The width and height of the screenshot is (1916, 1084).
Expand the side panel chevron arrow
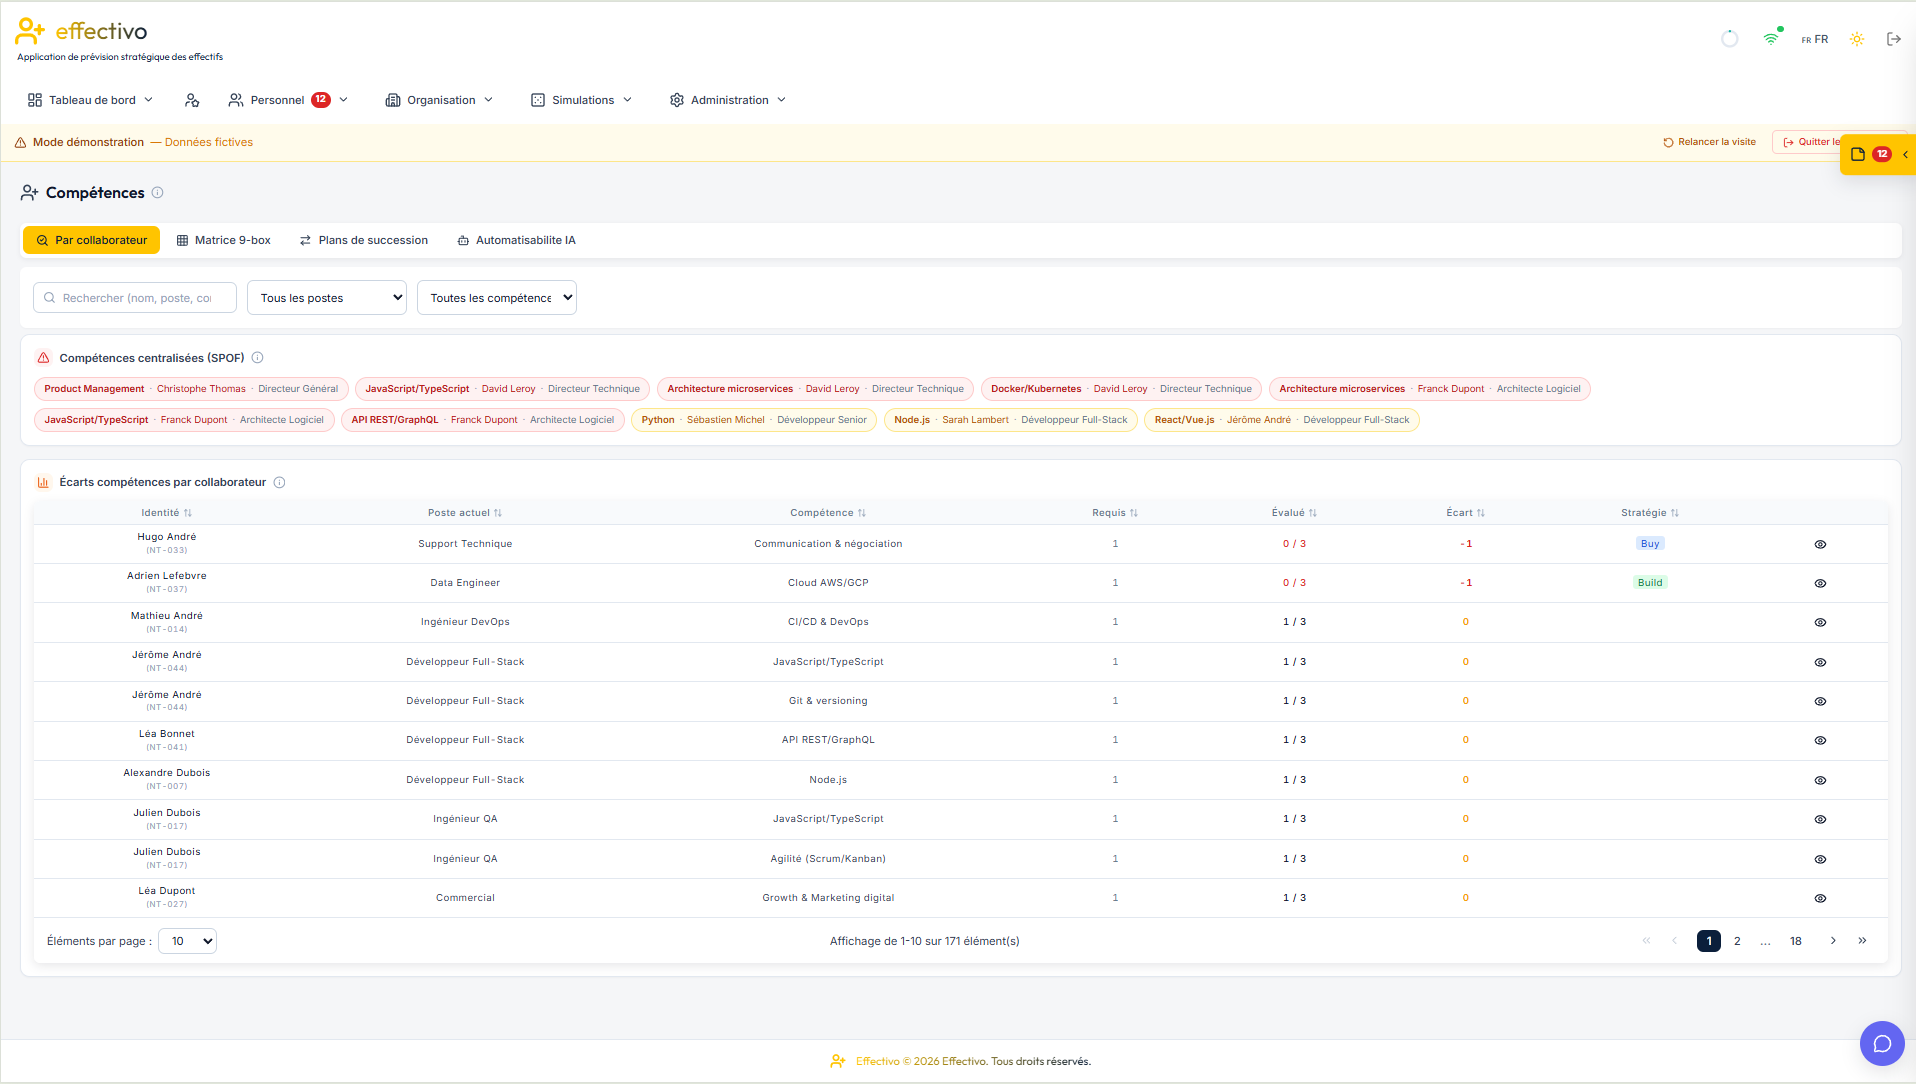tap(1905, 154)
